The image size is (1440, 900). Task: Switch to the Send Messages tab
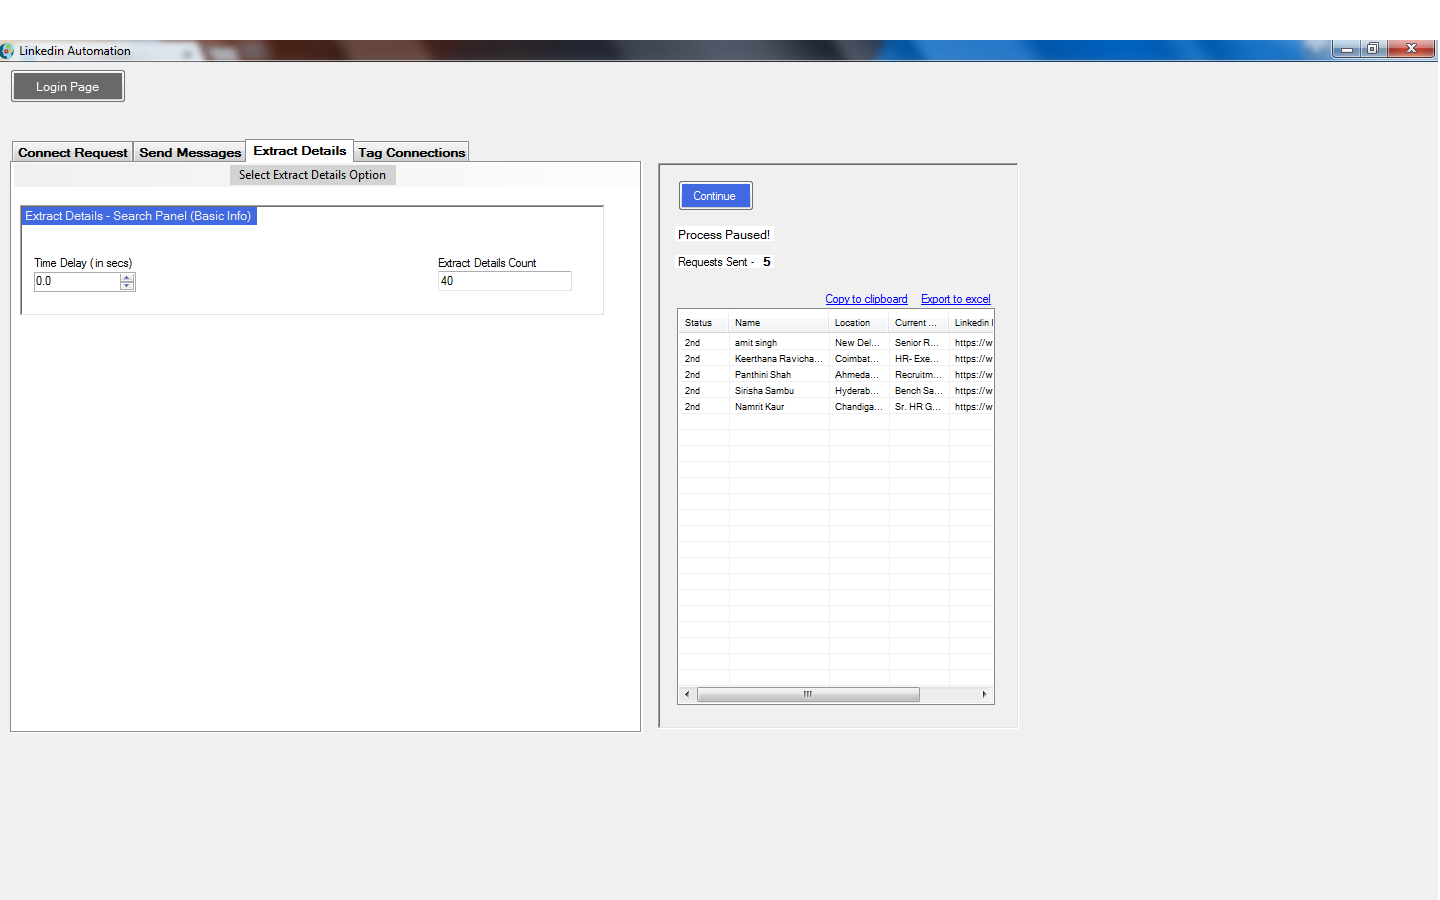coord(190,153)
